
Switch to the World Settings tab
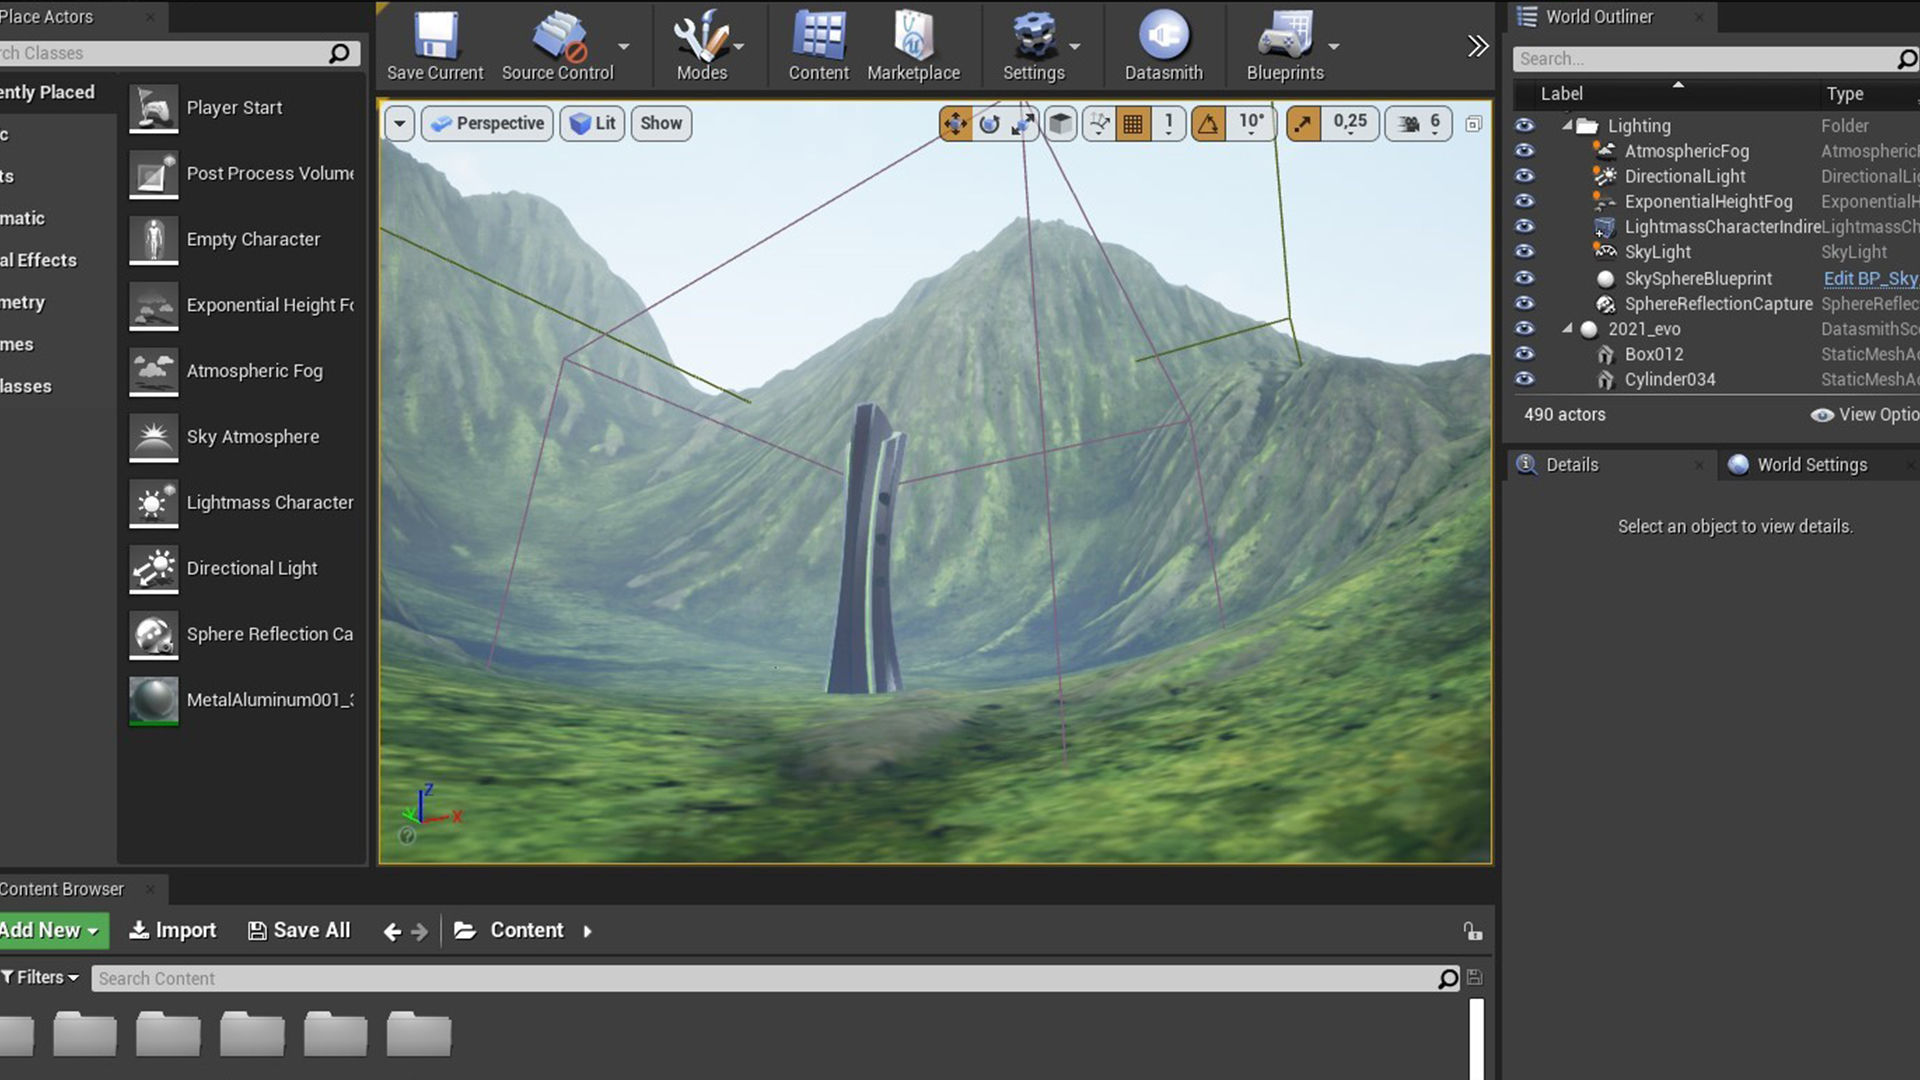[x=1811, y=465]
